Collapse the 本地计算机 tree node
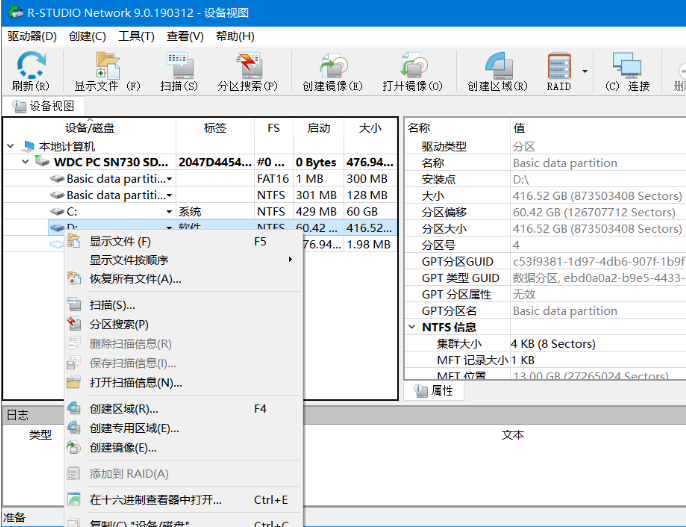 click(11, 146)
